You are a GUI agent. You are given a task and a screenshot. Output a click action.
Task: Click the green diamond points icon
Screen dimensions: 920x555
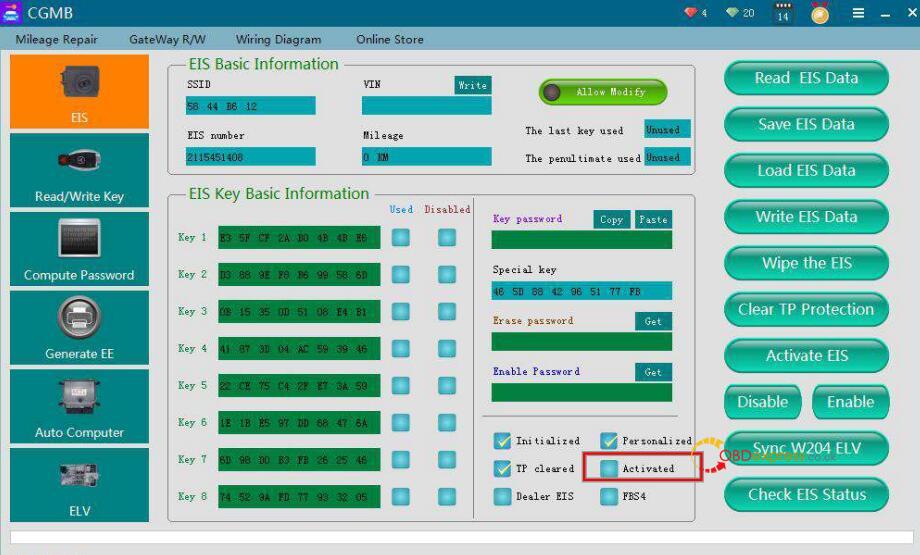[732, 12]
